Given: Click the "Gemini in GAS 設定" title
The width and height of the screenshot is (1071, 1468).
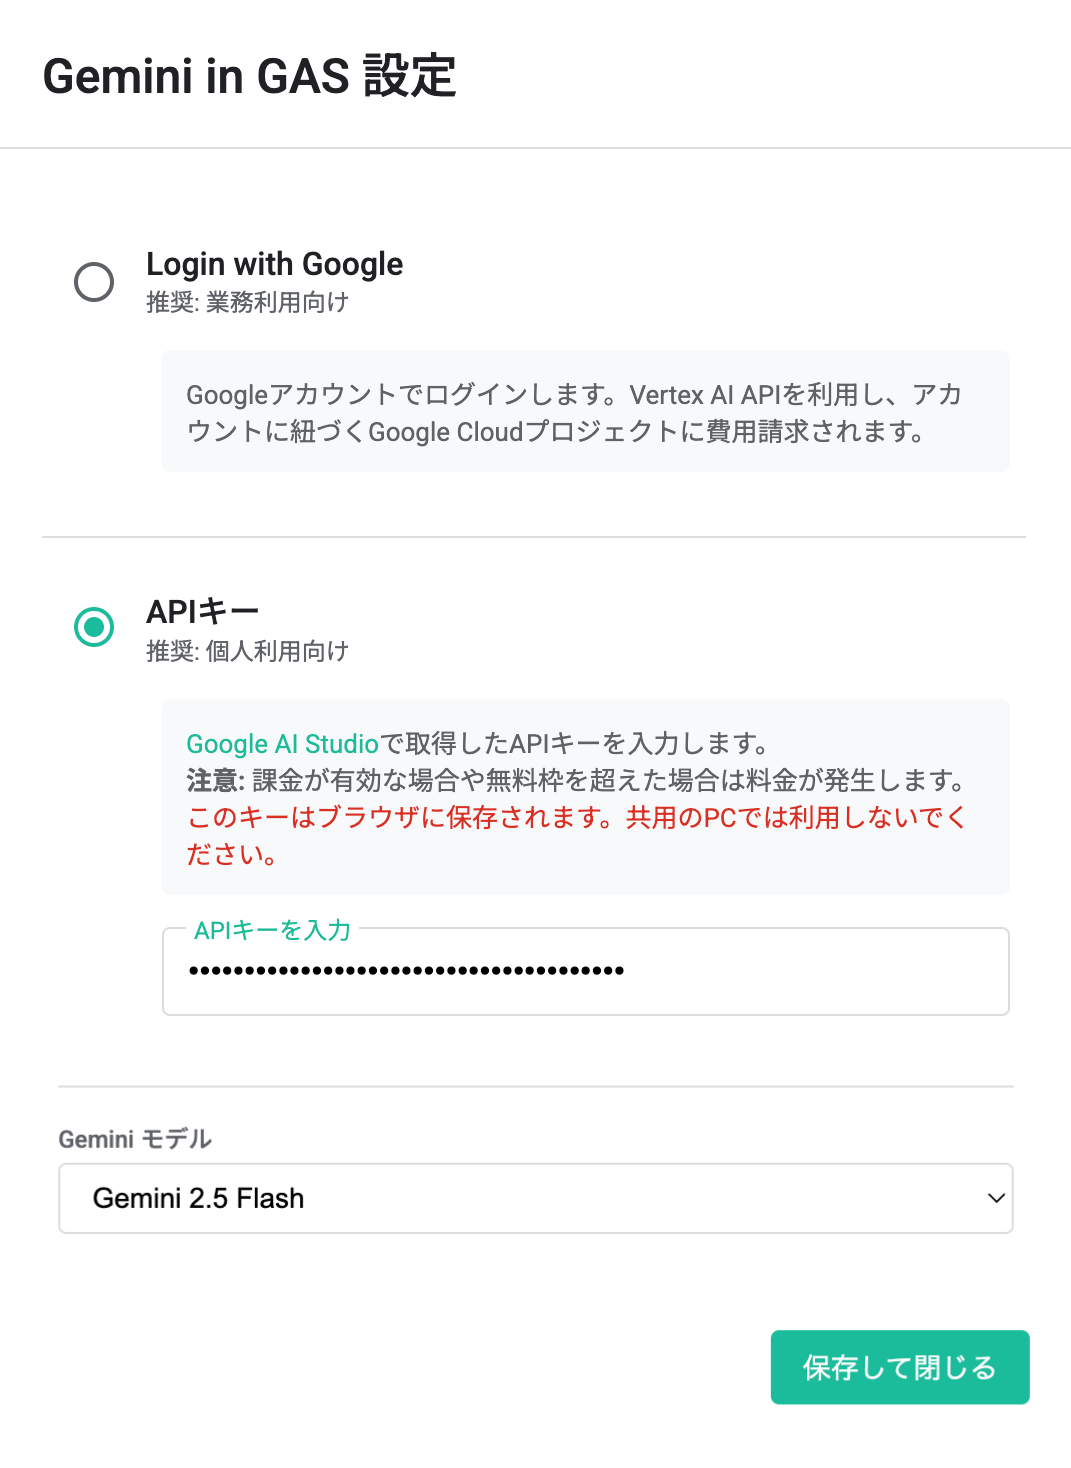Looking at the screenshot, I should coord(249,76).
